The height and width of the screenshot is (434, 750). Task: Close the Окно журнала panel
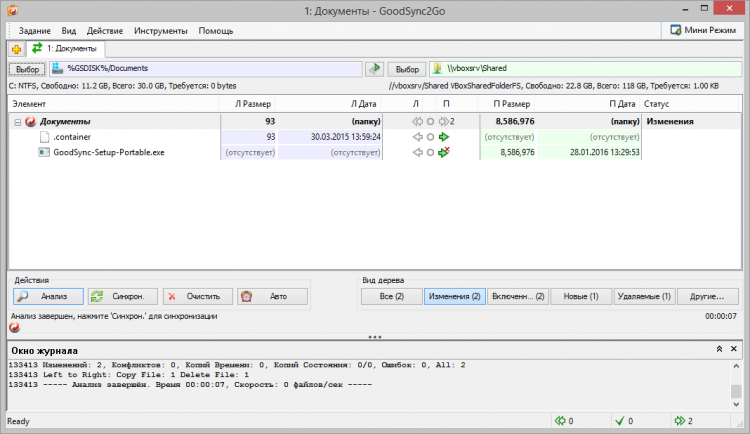(x=734, y=349)
